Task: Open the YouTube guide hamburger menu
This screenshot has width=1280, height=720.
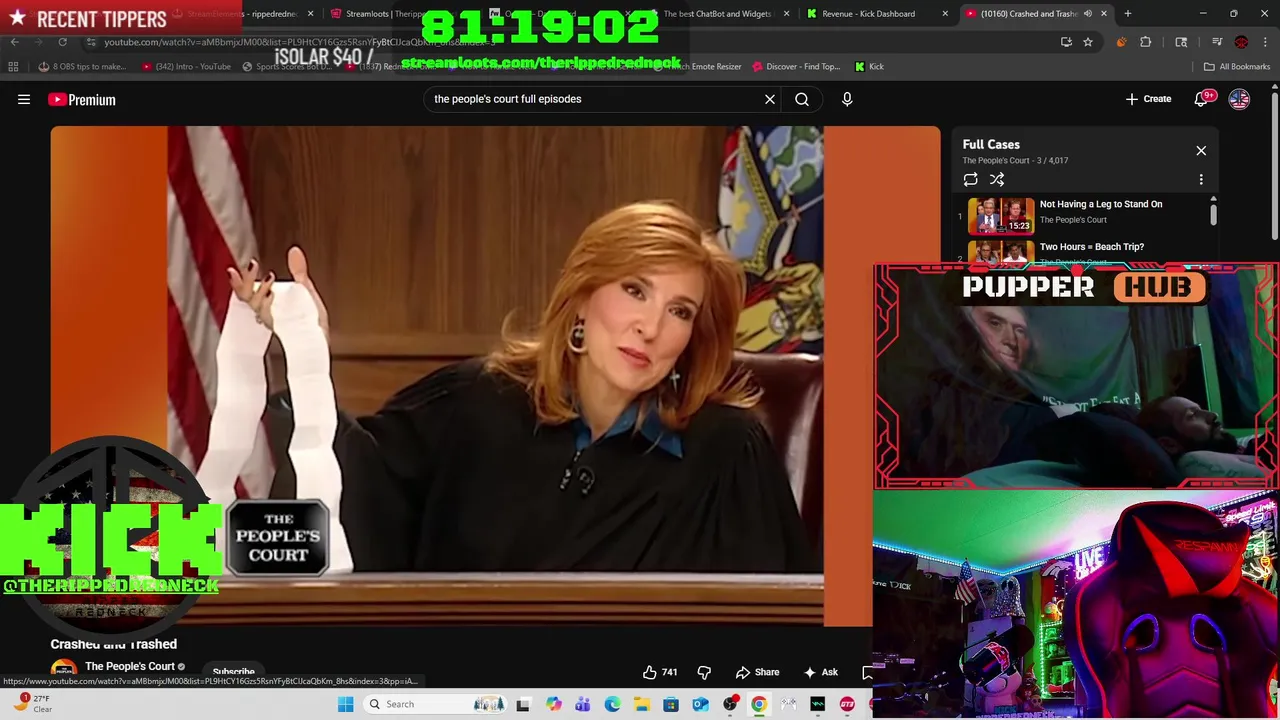Action: (24, 99)
